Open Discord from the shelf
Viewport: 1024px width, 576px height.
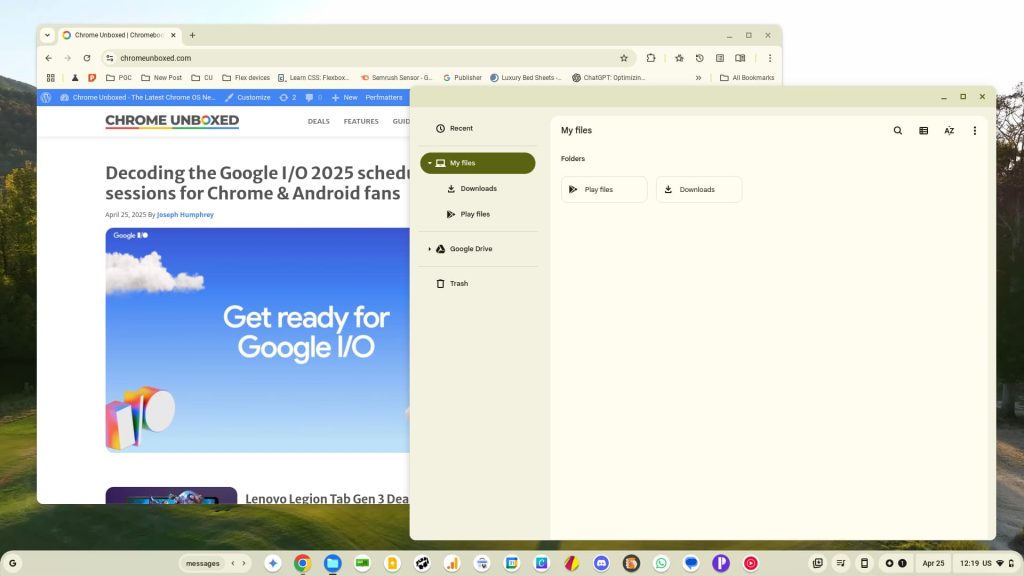[601, 563]
